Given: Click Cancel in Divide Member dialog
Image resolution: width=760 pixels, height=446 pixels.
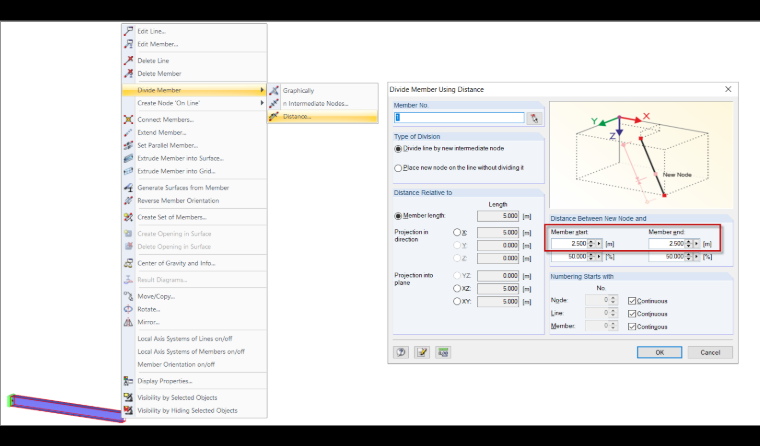Looking at the screenshot, I should (x=710, y=352).
